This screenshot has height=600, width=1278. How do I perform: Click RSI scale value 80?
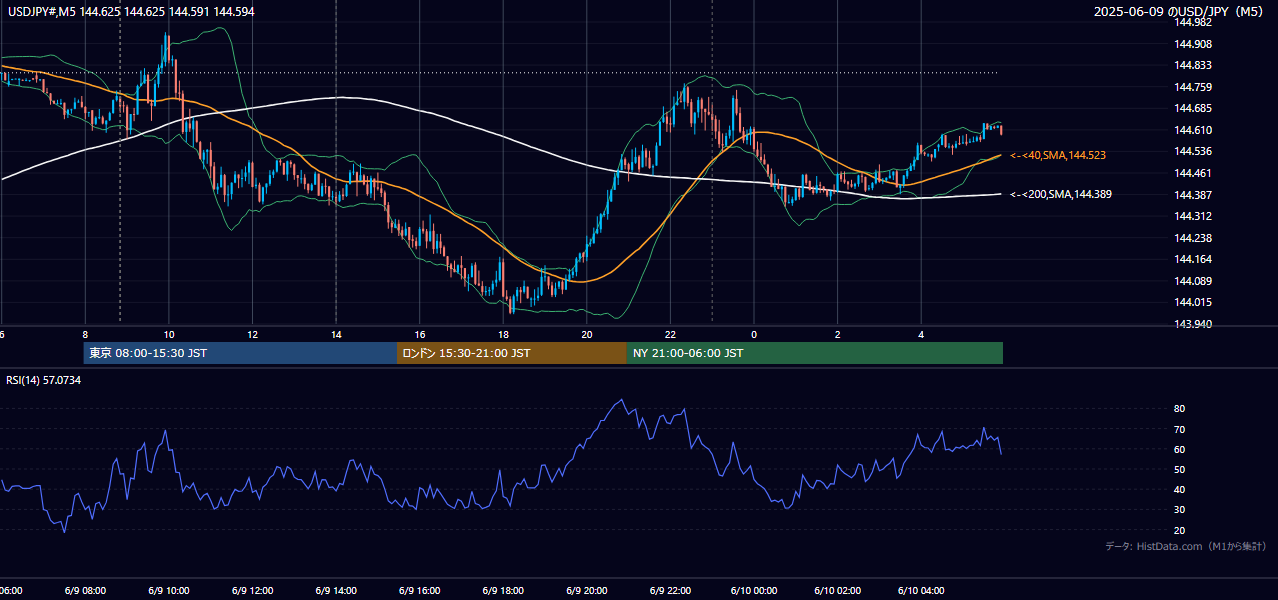tap(1180, 409)
